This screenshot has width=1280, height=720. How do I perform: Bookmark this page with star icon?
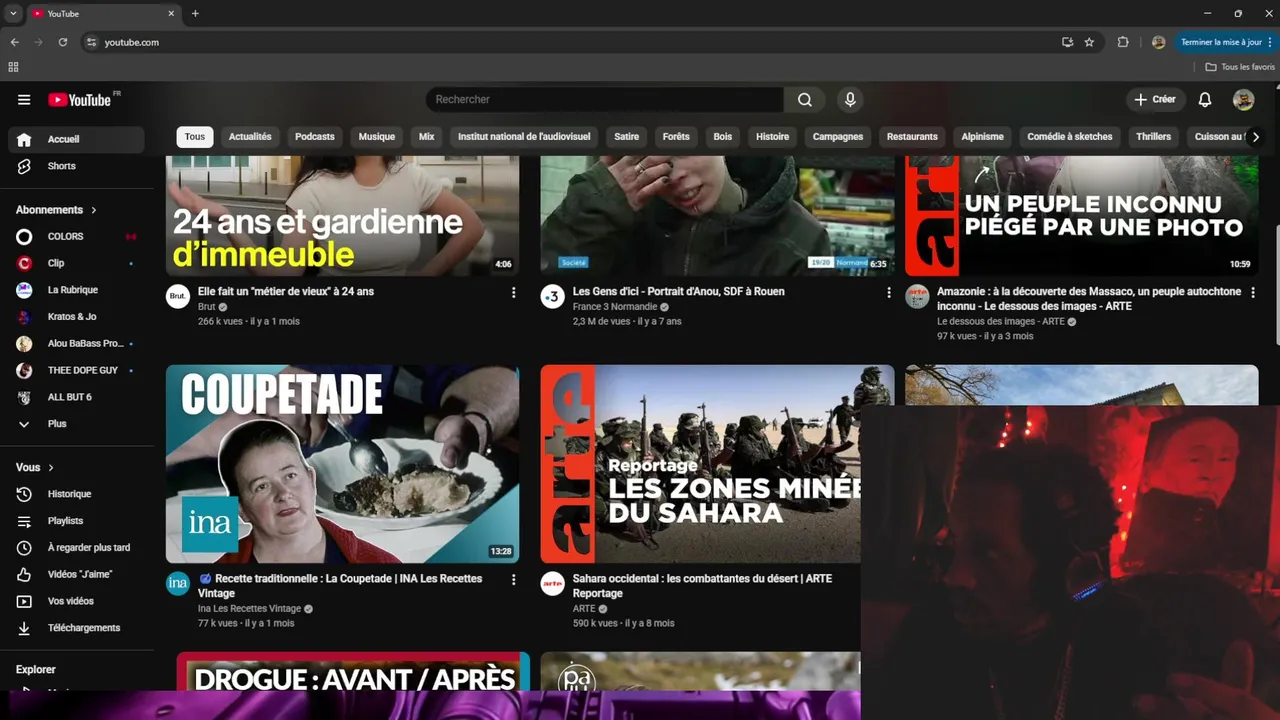[x=1089, y=42]
